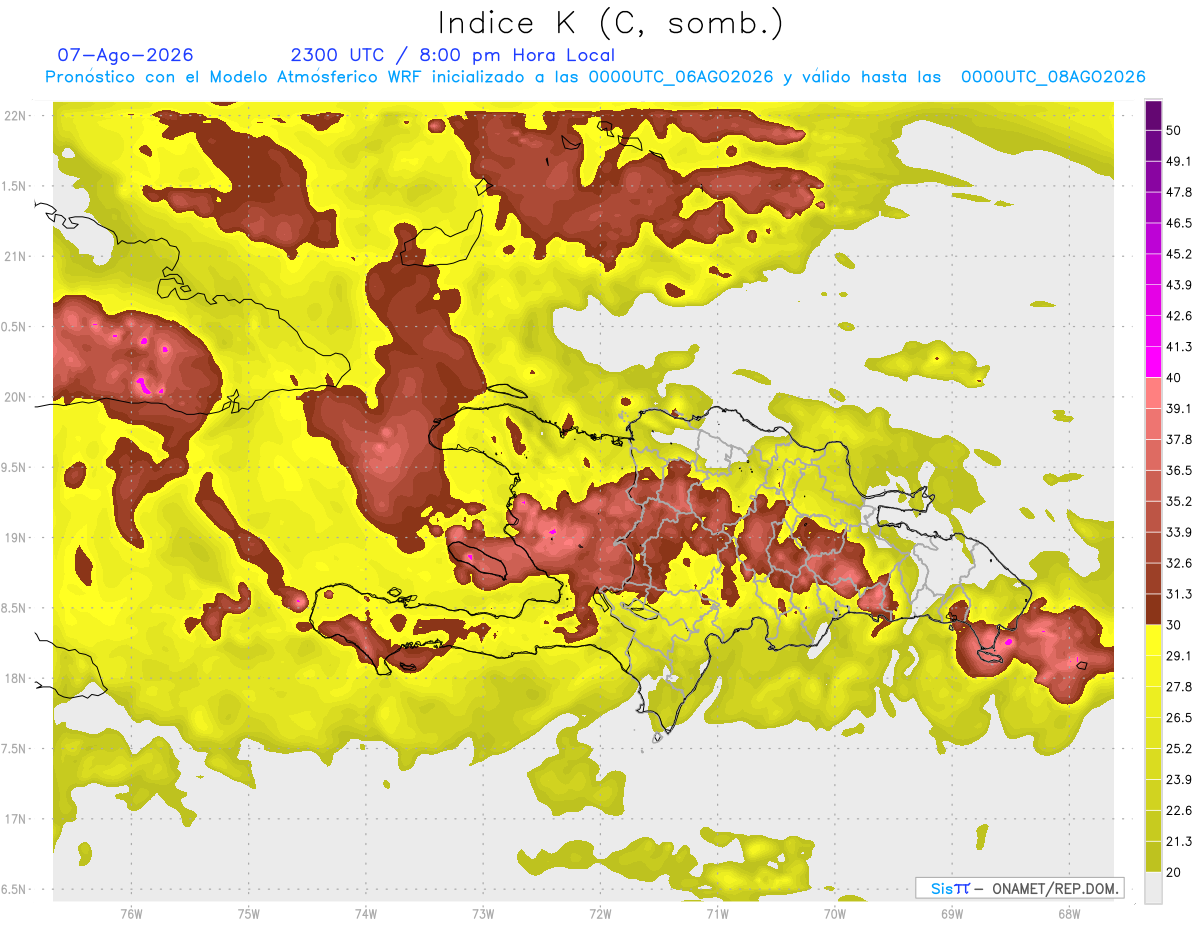This screenshot has height=927, width=1200.
Task: Click the colorbar value "36.5"
Action: (1179, 470)
